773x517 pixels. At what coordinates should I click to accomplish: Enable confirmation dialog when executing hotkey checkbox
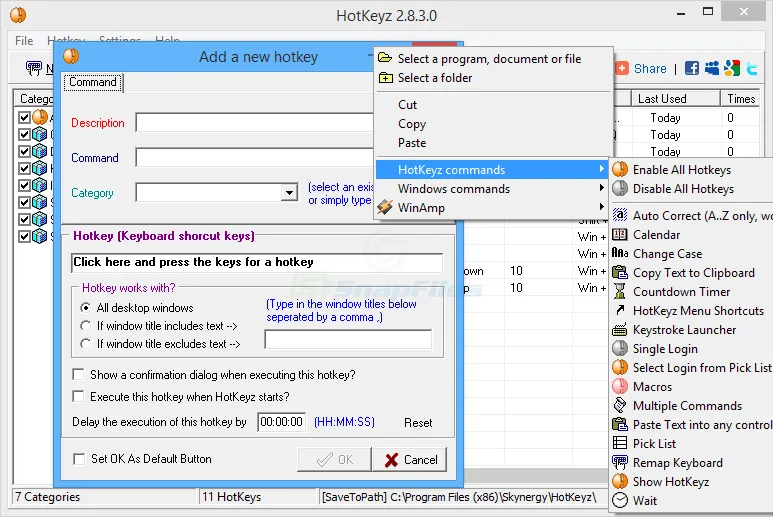(78, 375)
